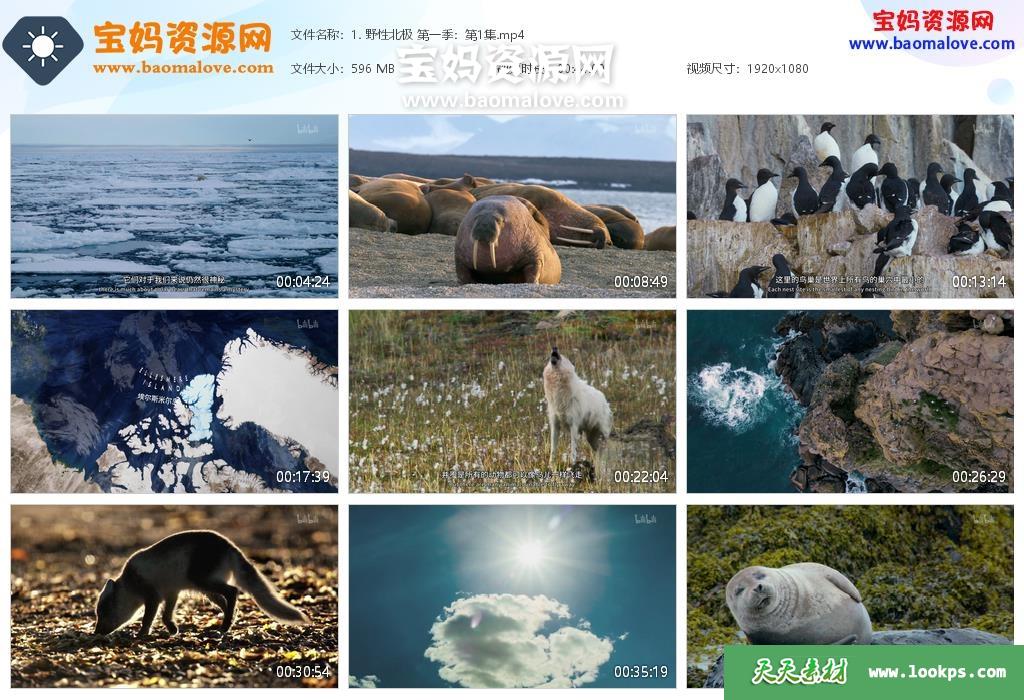Click the 00:22:04 timestamp label
The image size is (1024, 700).
[641, 477]
